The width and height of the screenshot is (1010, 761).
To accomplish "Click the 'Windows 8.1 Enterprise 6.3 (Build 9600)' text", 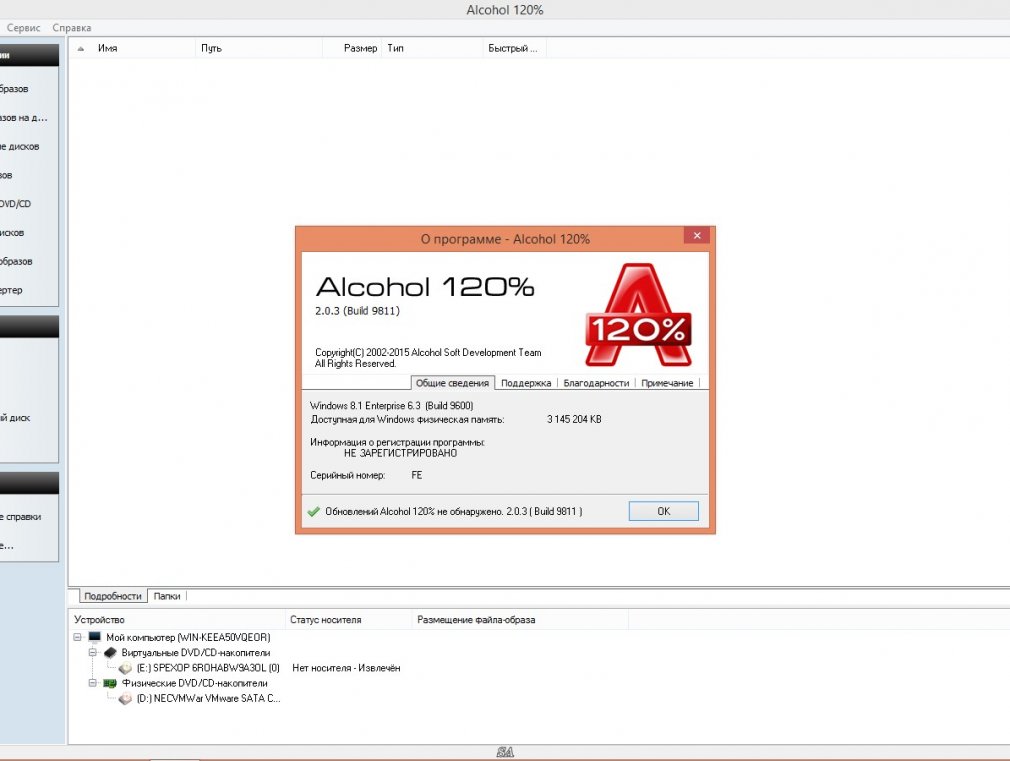I will coord(391,406).
